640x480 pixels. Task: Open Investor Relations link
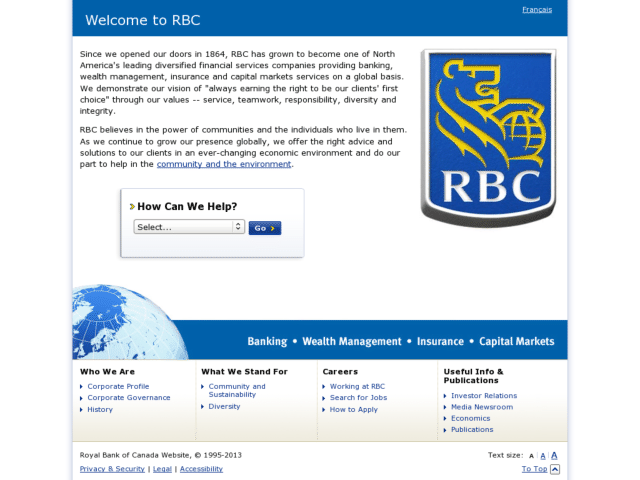[484, 396]
